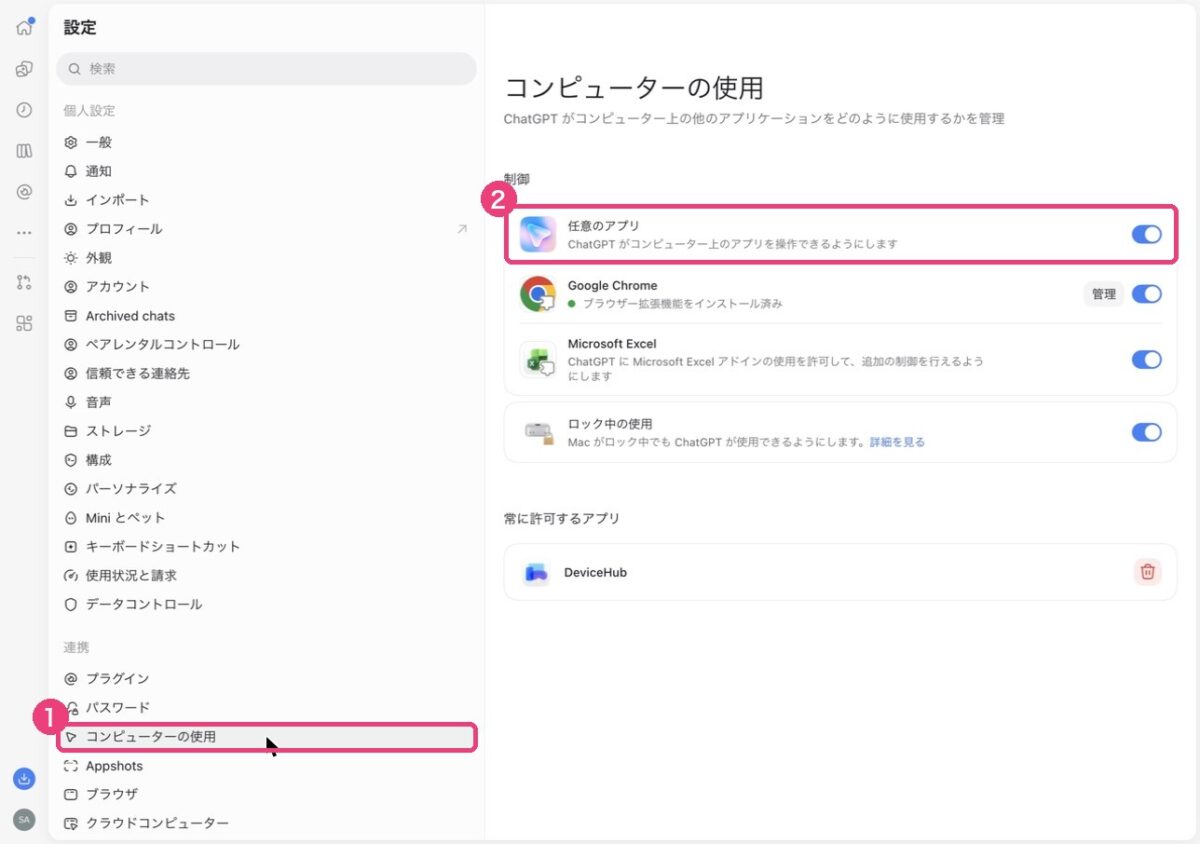Image resolution: width=1200 pixels, height=844 pixels.
Task: Open the 通知 settings section
Action: point(266,171)
